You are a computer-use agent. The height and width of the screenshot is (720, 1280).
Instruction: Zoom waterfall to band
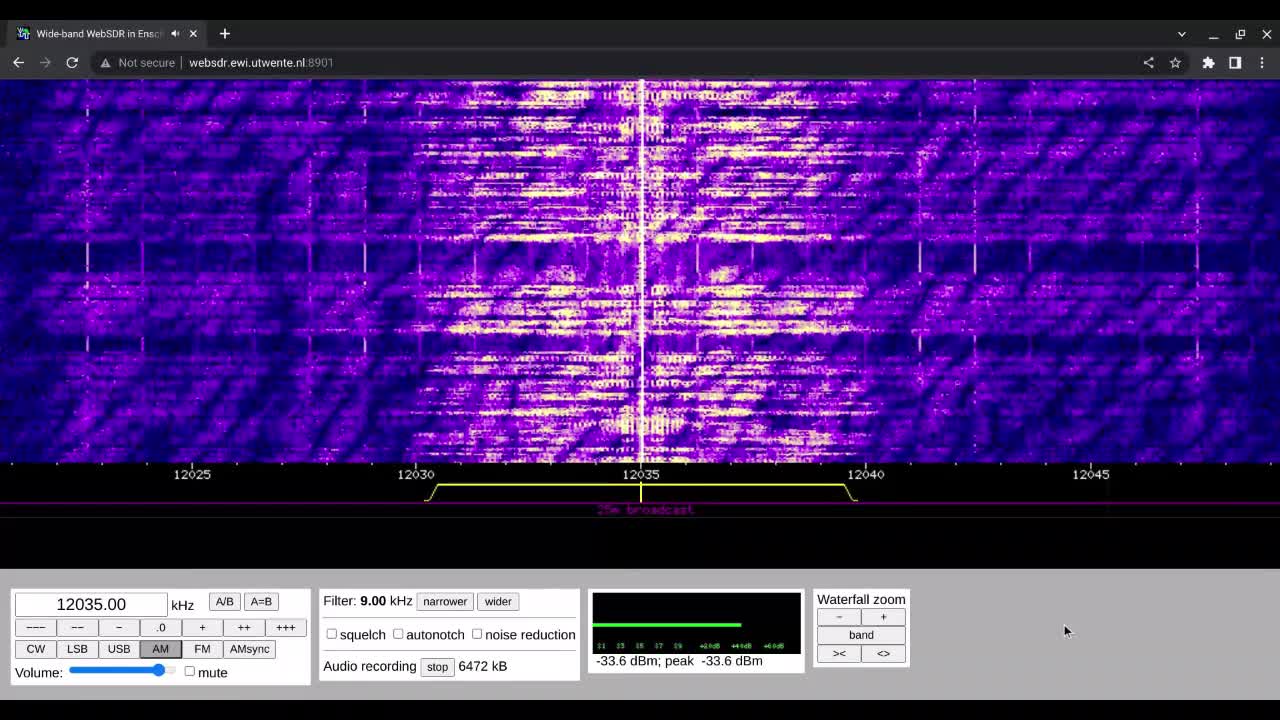click(x=861, y=635)
